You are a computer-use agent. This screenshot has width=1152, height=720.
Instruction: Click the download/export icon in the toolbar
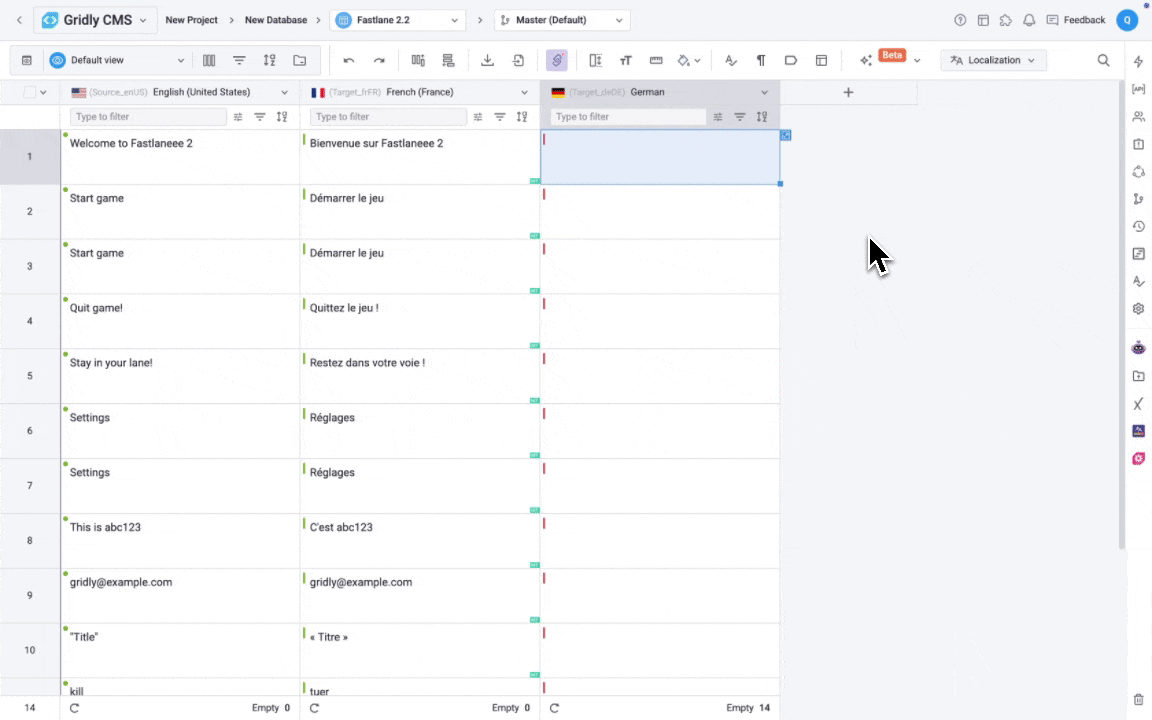pos(487,60)
